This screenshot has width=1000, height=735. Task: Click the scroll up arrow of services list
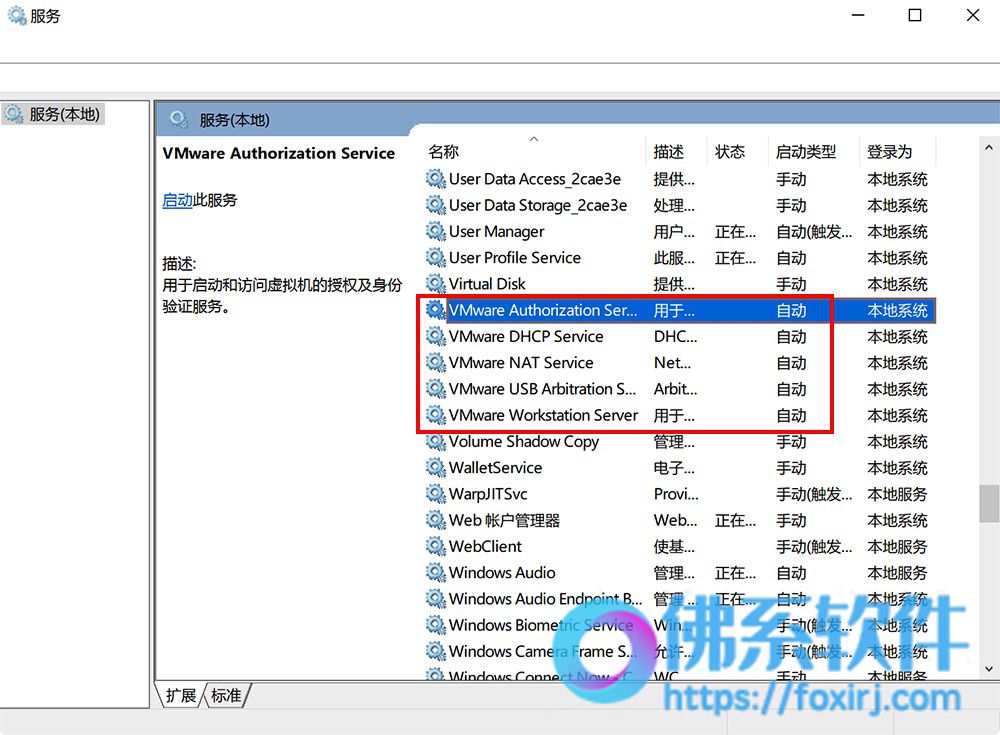point(989,147)
